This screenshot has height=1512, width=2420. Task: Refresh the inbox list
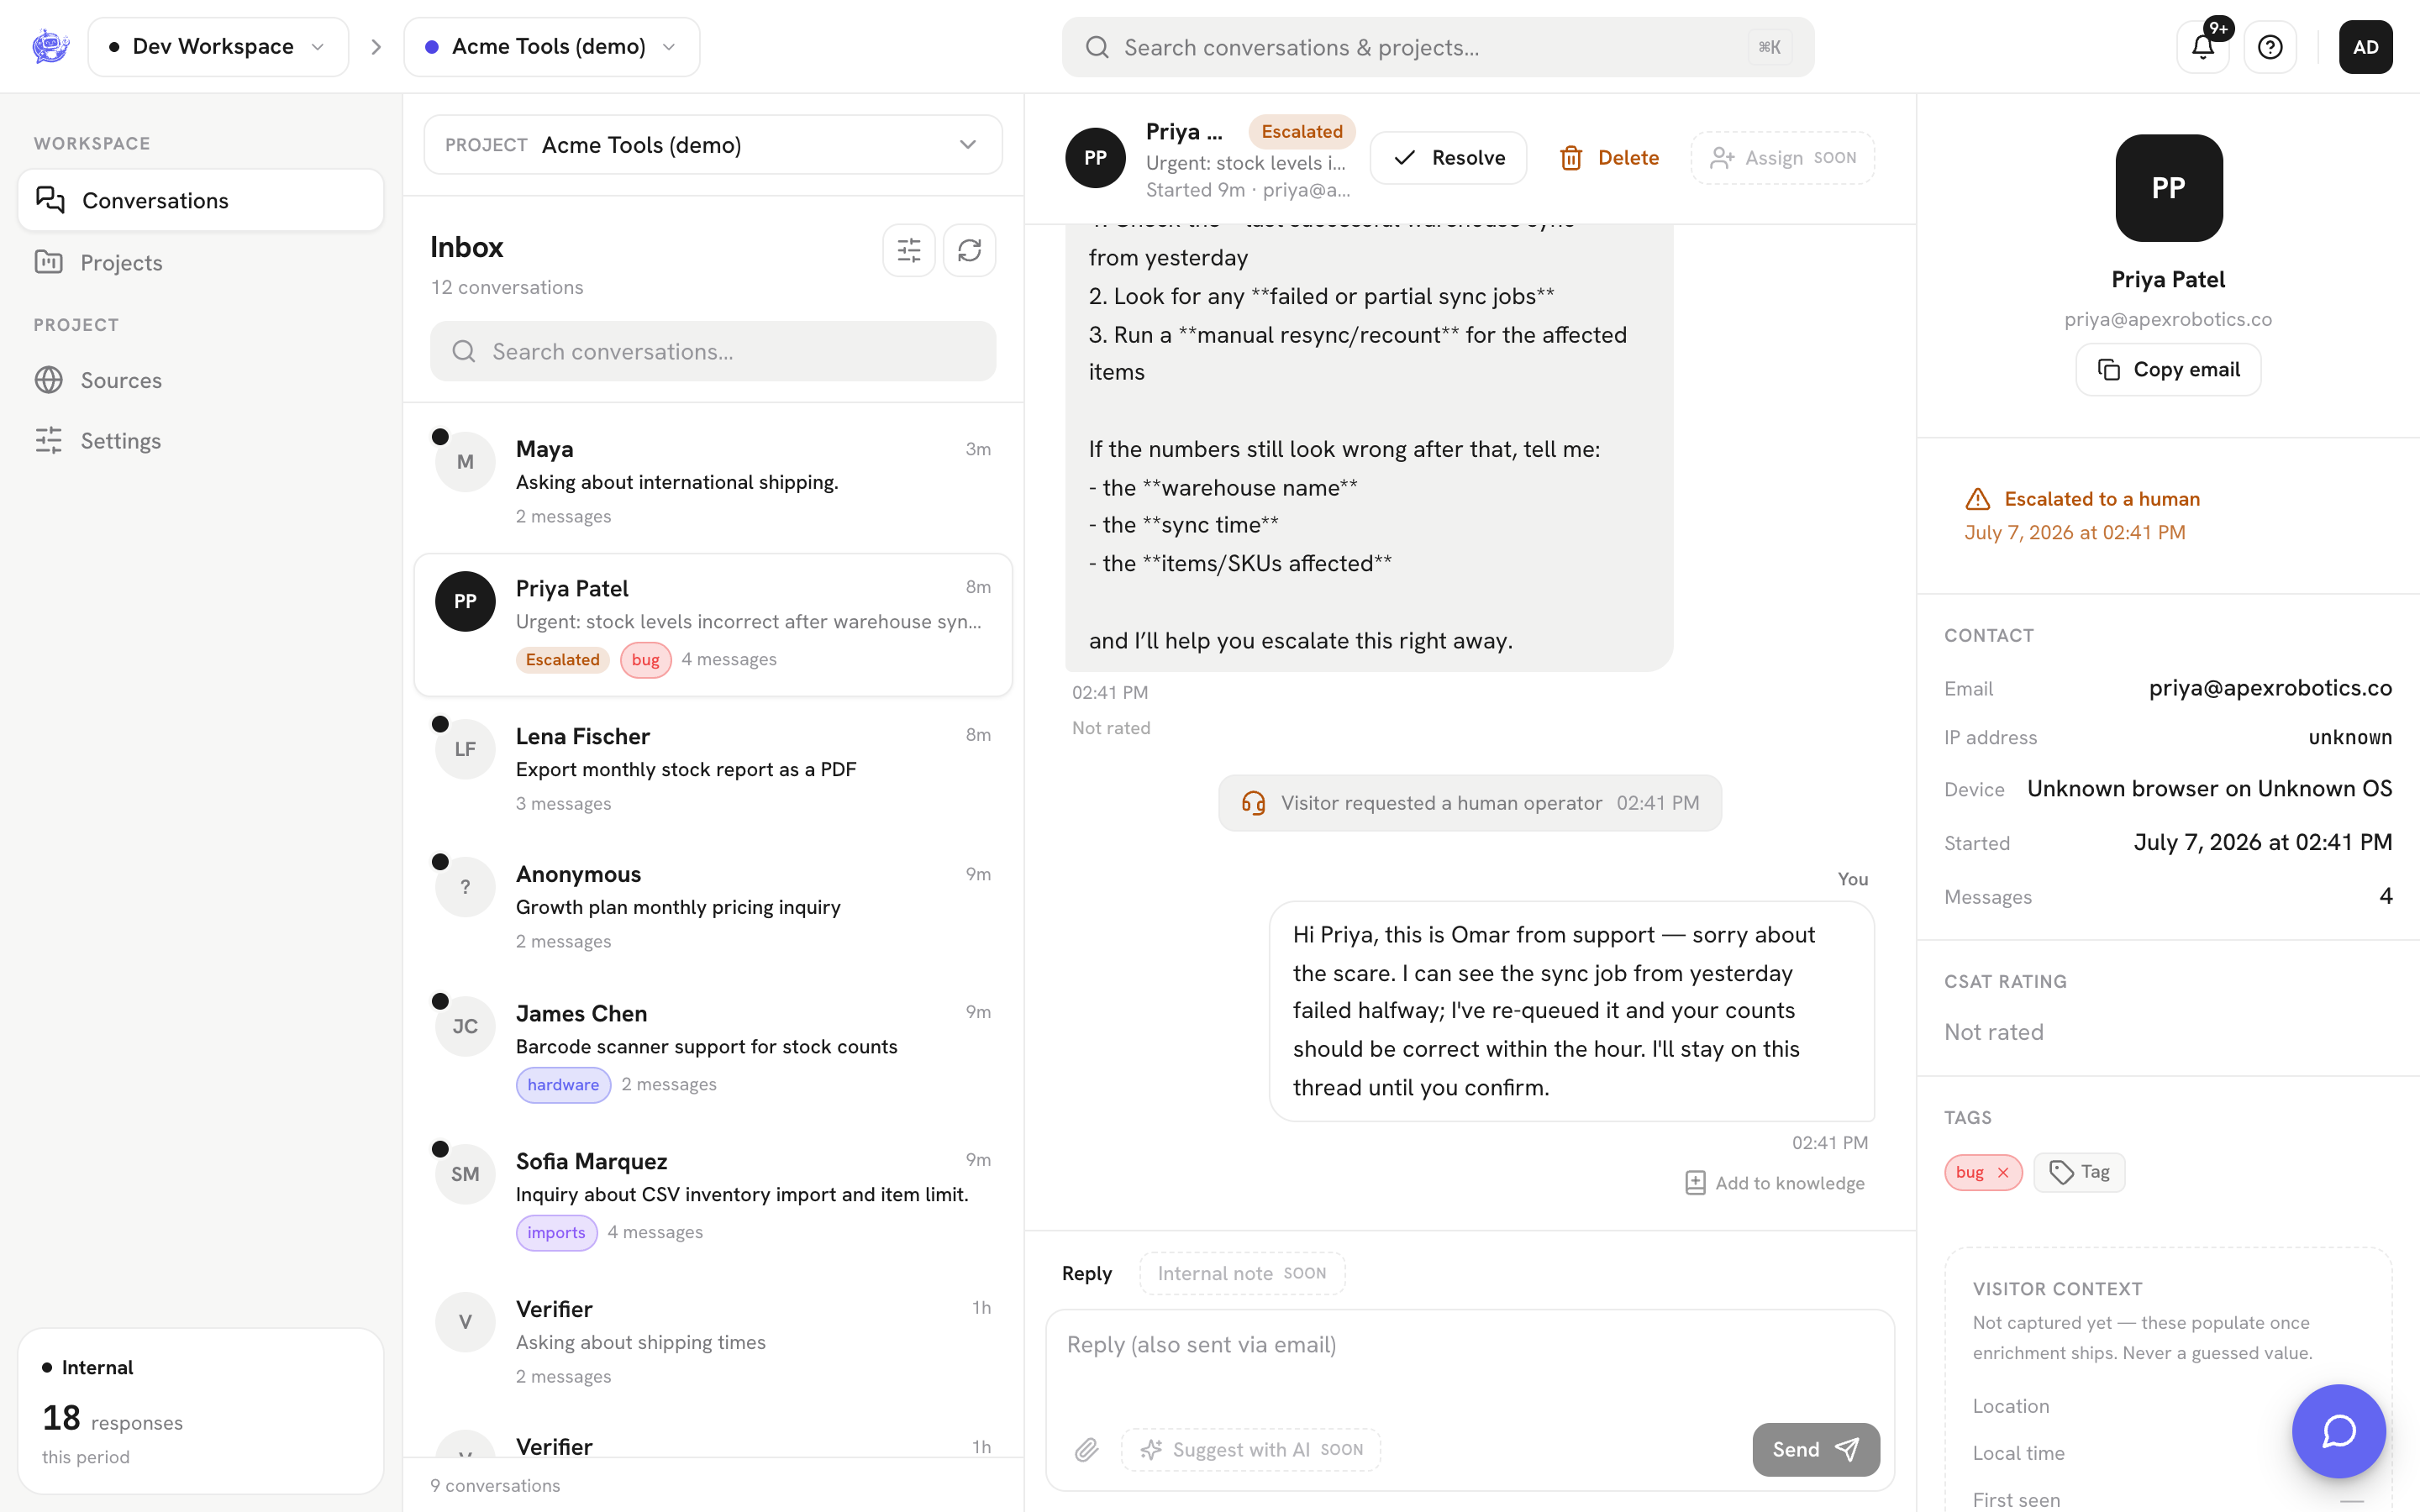[969, 250]
